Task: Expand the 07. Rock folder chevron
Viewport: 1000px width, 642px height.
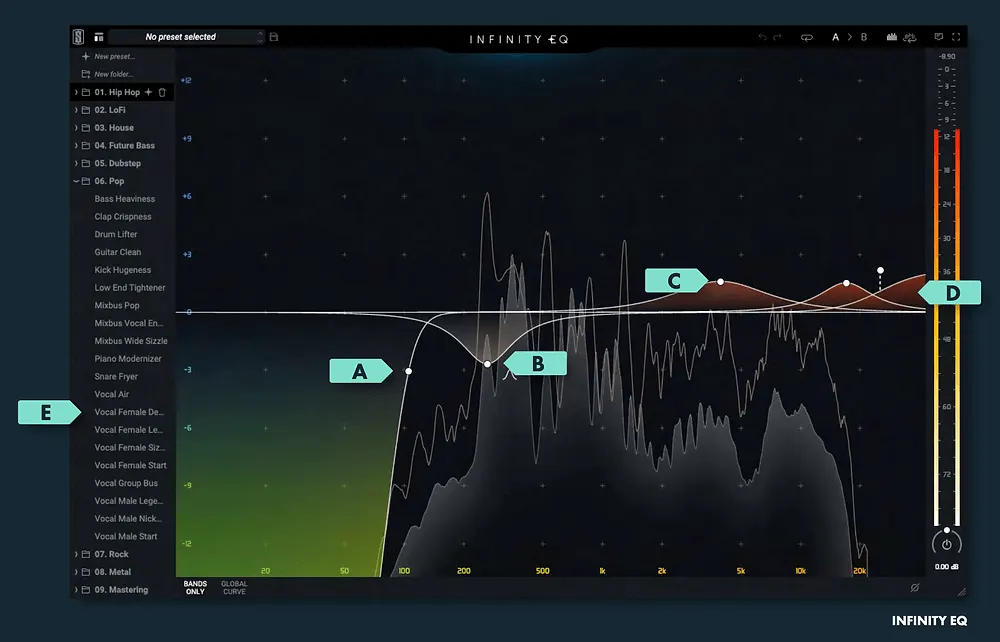Action: click(76, 554)
